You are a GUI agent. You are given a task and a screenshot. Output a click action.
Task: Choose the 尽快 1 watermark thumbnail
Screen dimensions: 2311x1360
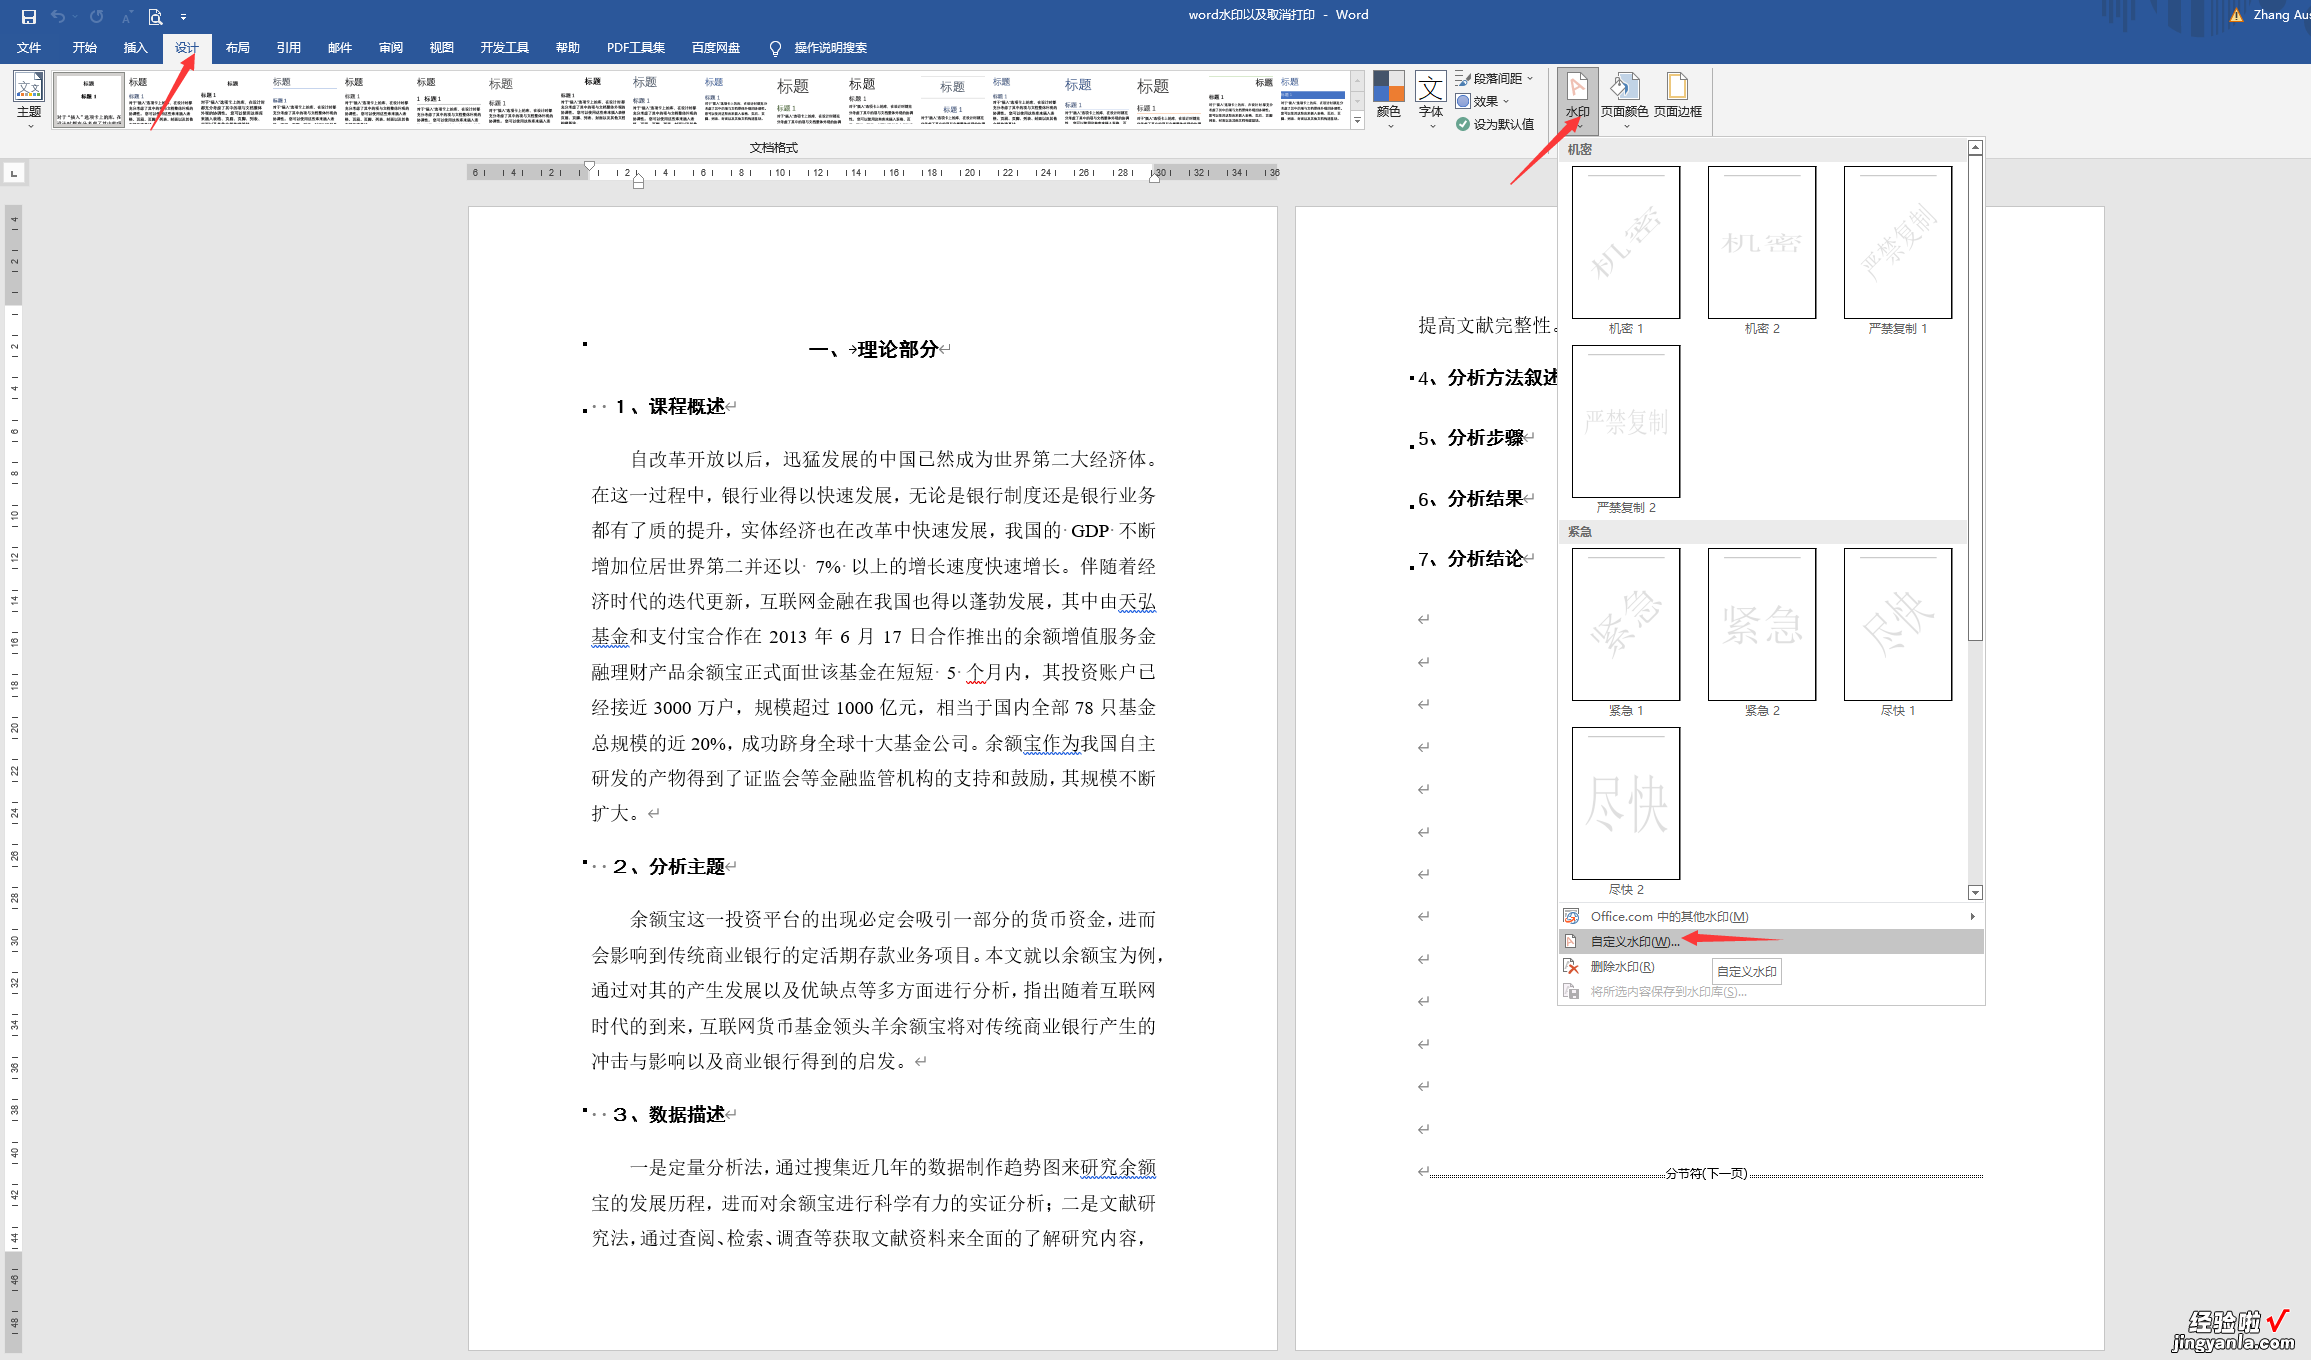[x=1897, y=624]
